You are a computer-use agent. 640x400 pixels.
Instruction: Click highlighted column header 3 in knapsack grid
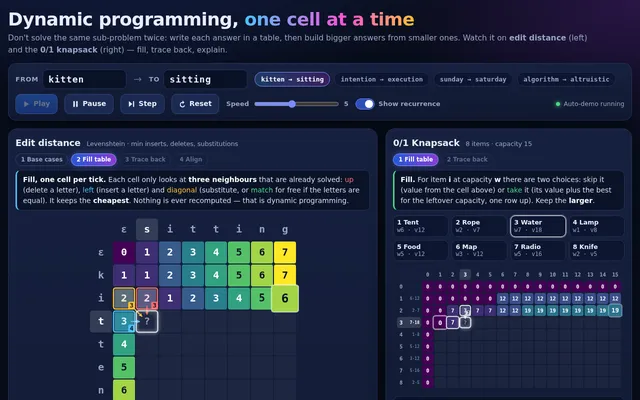[x=465, y=275]
